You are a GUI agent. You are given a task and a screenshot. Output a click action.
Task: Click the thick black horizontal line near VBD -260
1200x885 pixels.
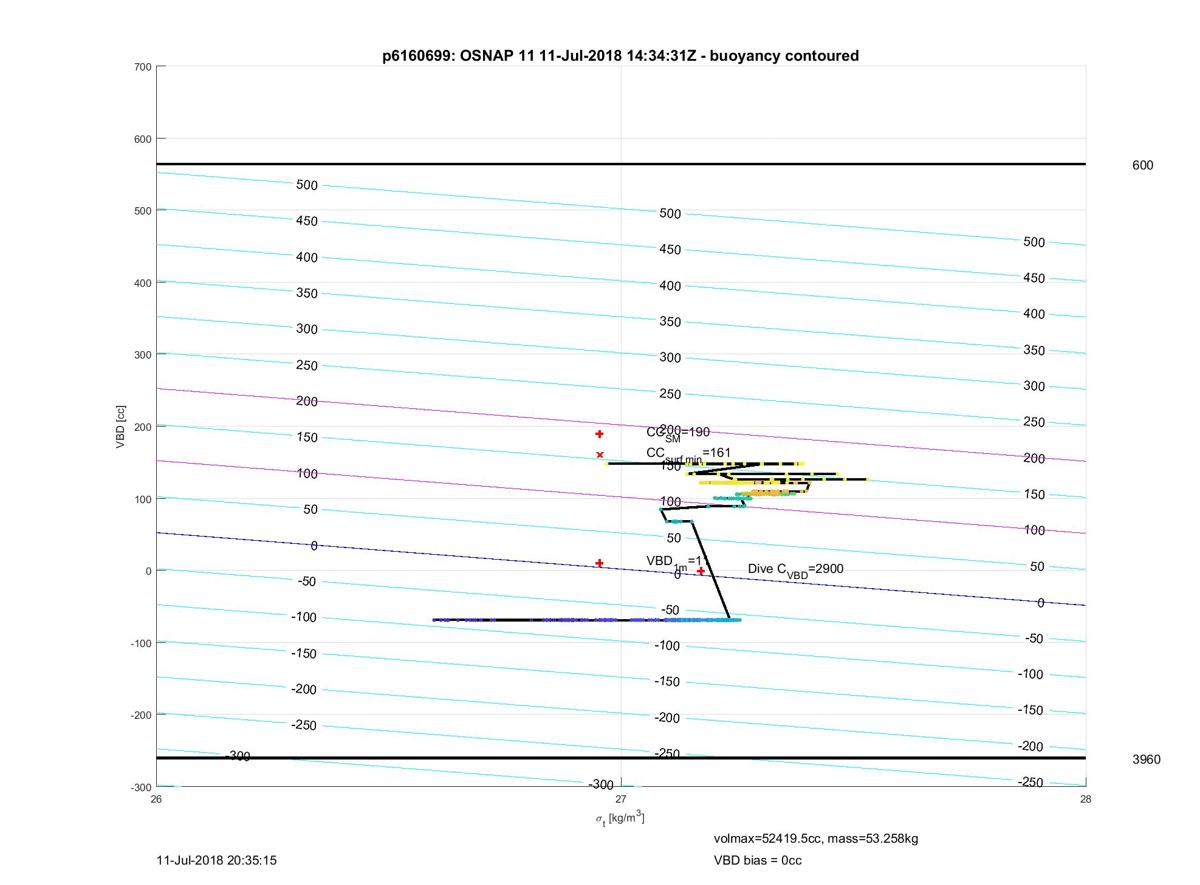pyautogui.click(x=621, y=758)
